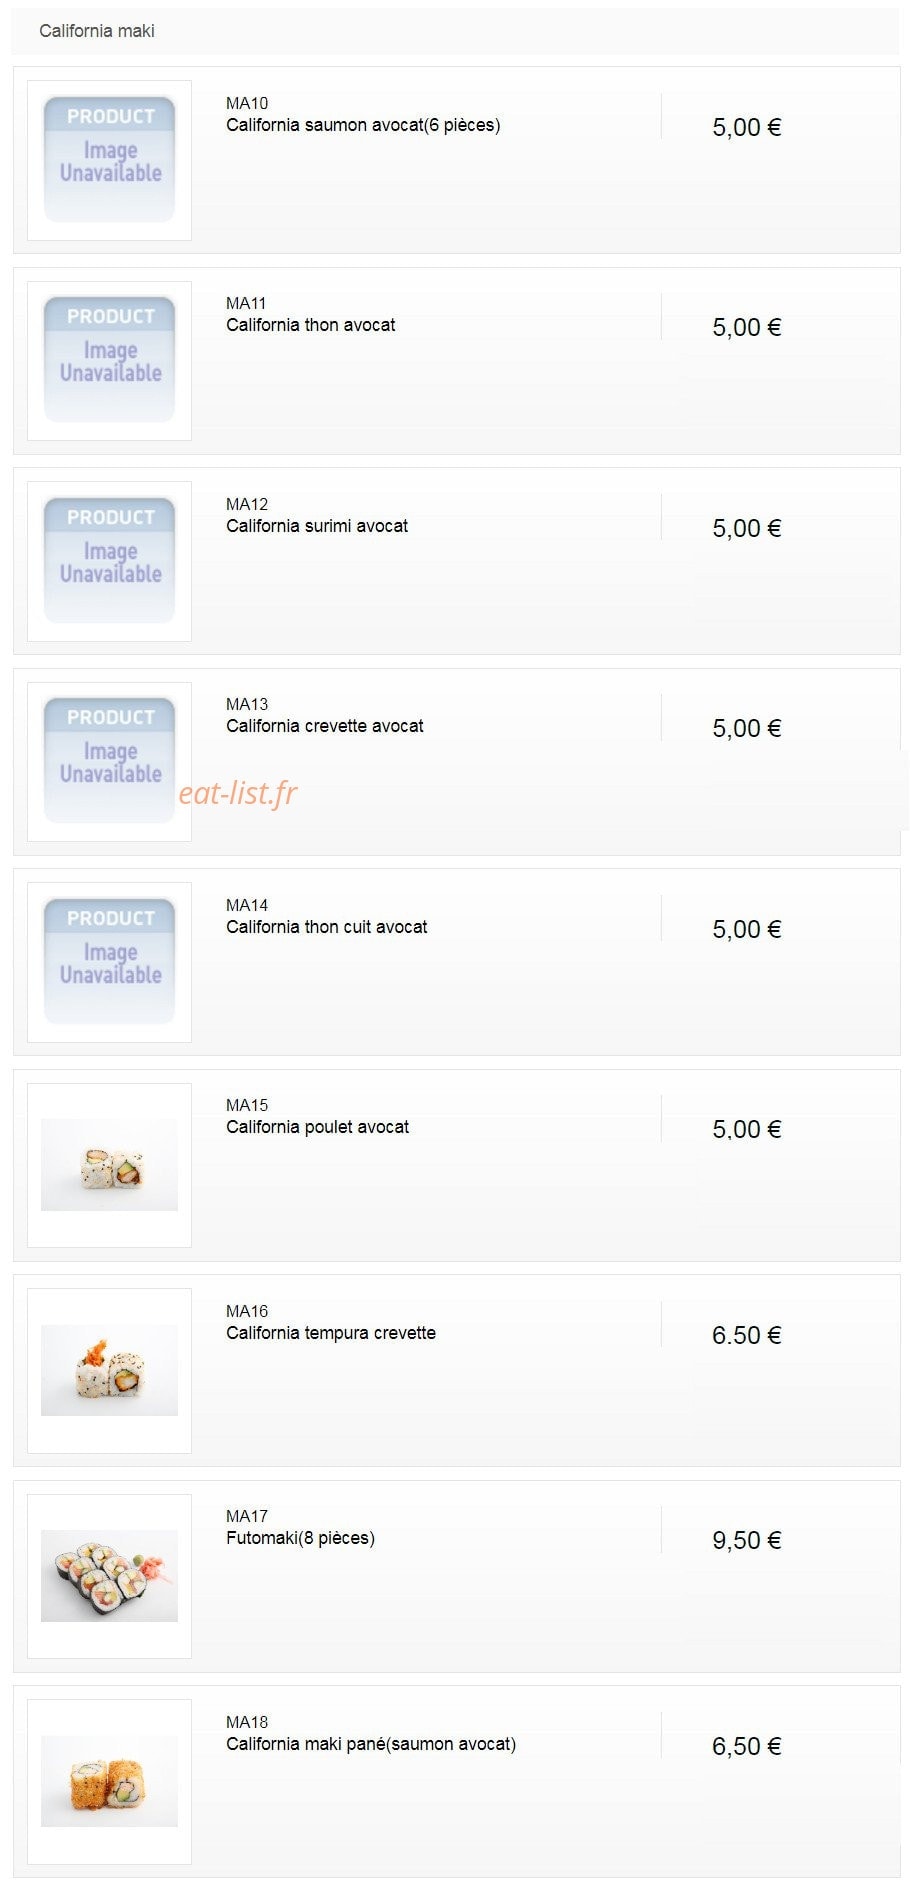View the California maki pané photo
The height and width of the screenshot is (1883, 910).
click(109, 1781)
